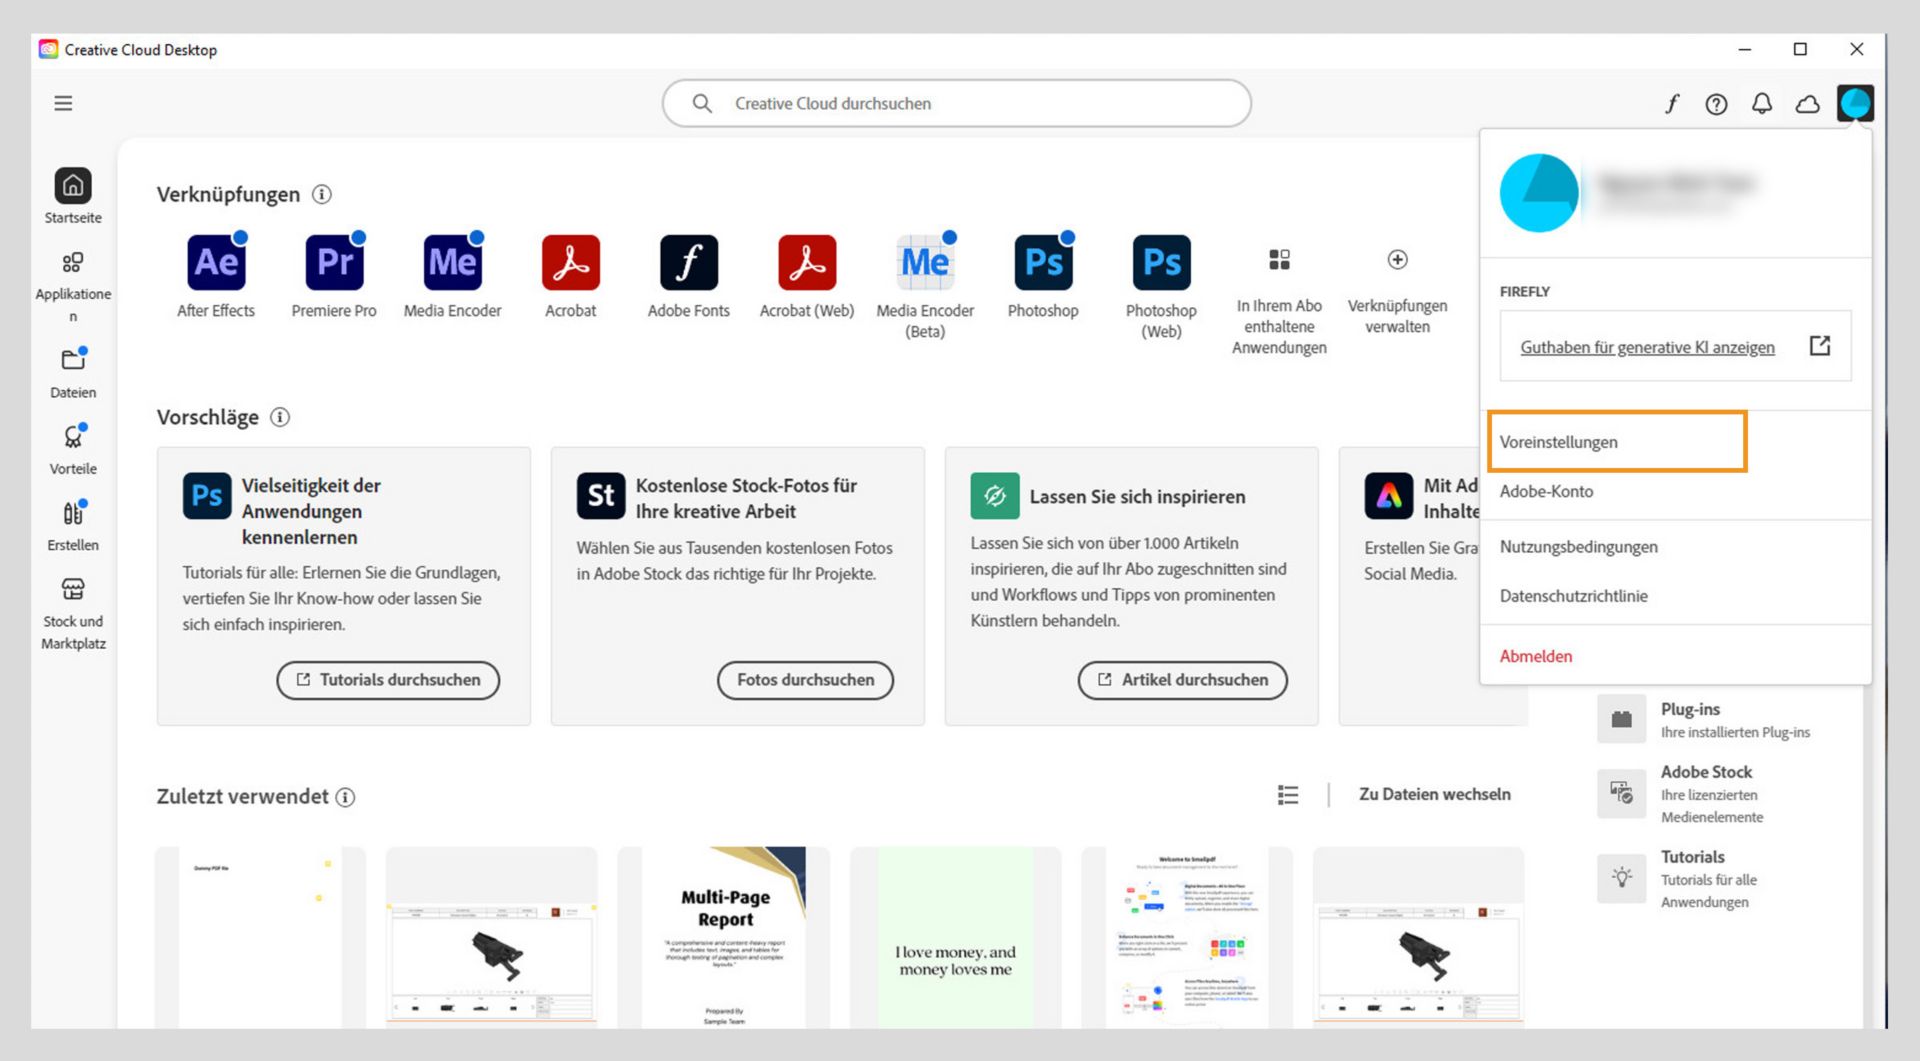Open Applikationen in the sidebar
1920x1061 pixels.
coord(73,287)
